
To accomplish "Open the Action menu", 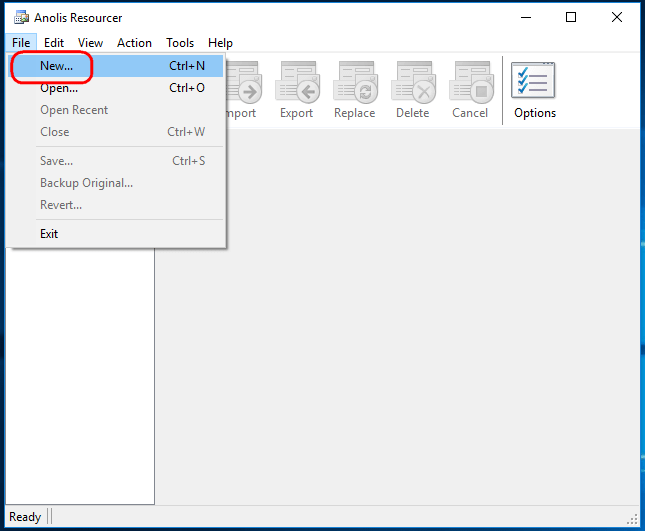I will click(x=134, y=43).
